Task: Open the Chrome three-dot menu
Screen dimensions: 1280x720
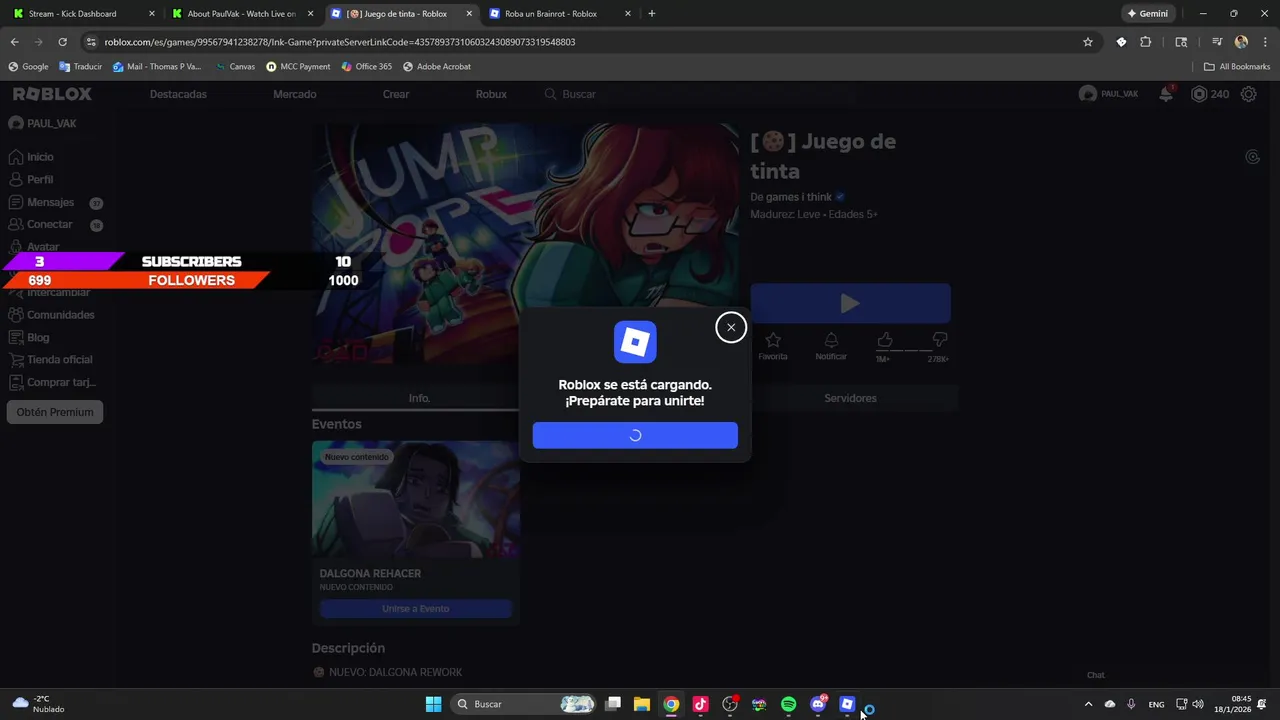Action: click(x=1264, y=42)
